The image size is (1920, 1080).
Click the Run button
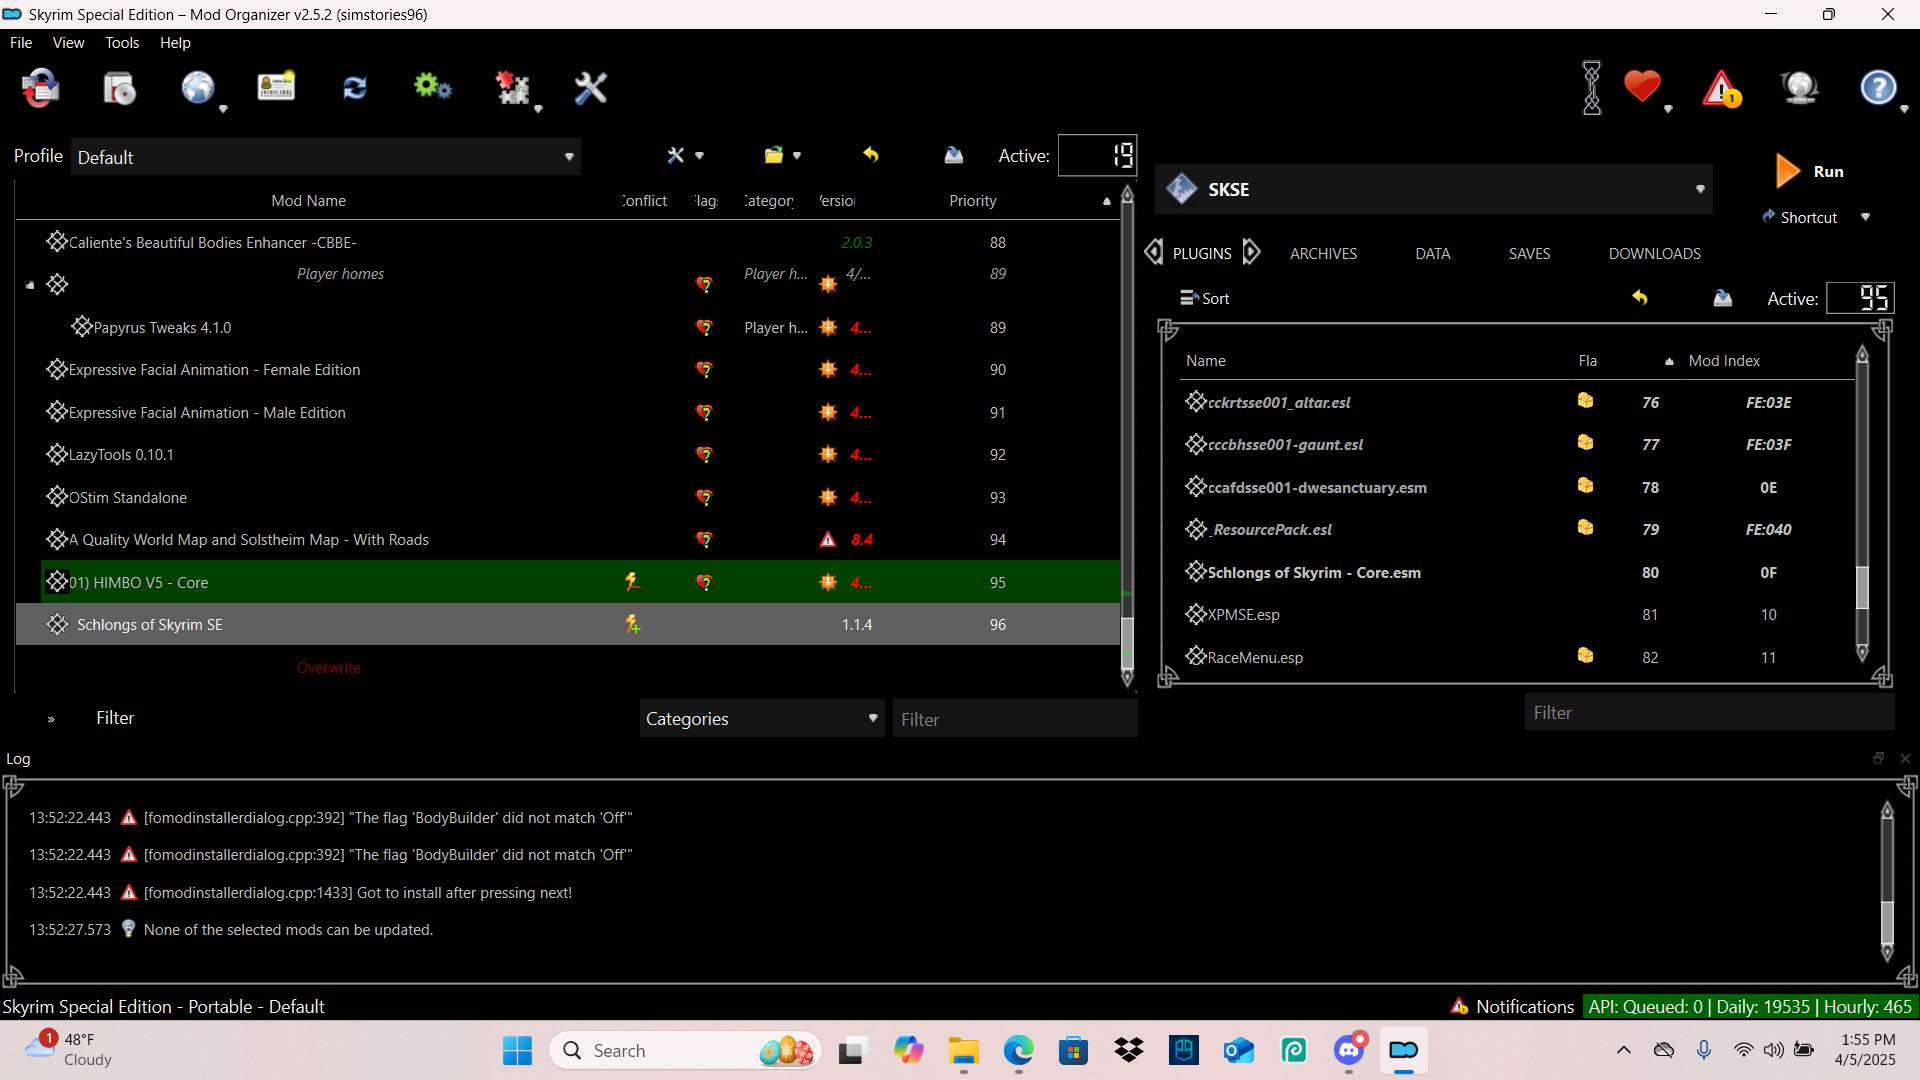pyautogui.click(x=1809, y=171)
